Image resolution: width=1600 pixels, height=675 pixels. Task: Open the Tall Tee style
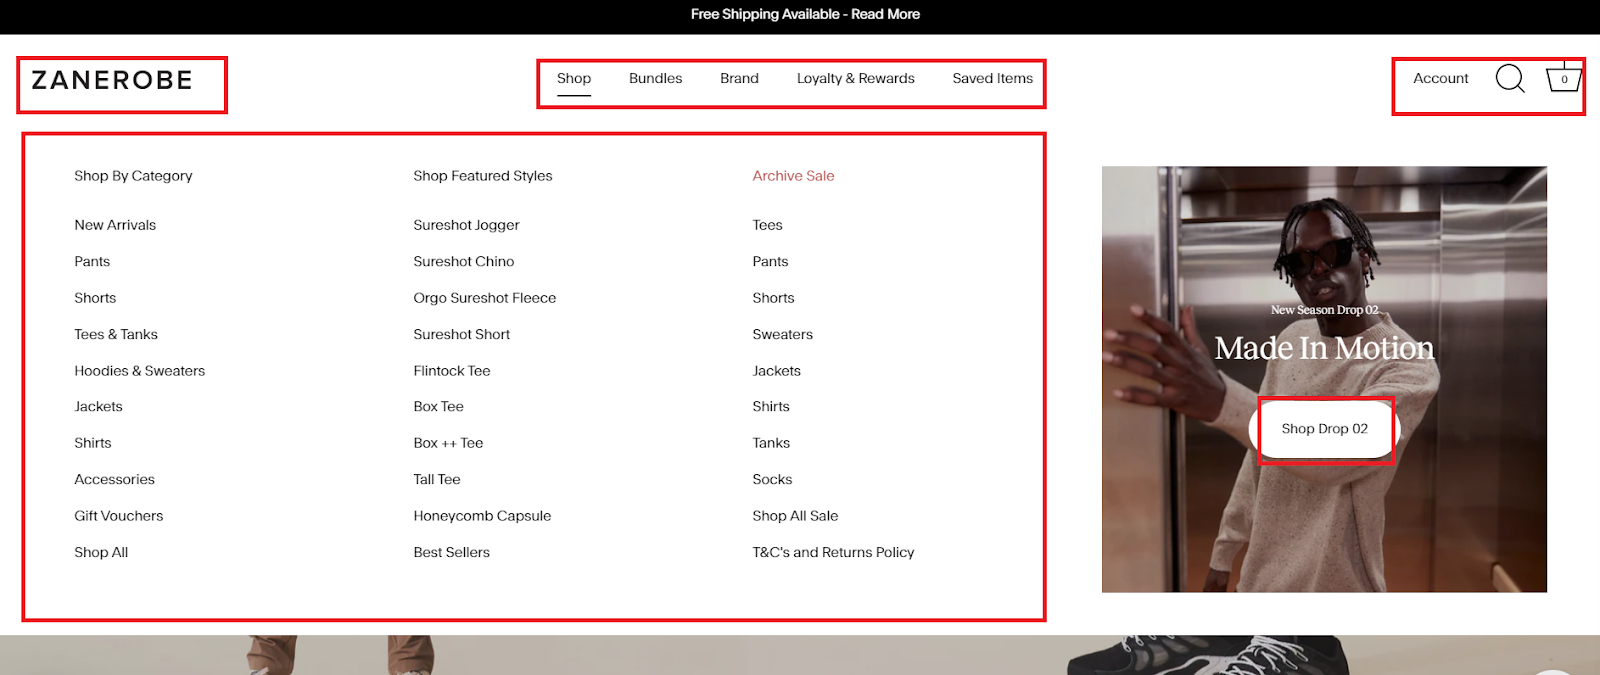pos(437,479)
